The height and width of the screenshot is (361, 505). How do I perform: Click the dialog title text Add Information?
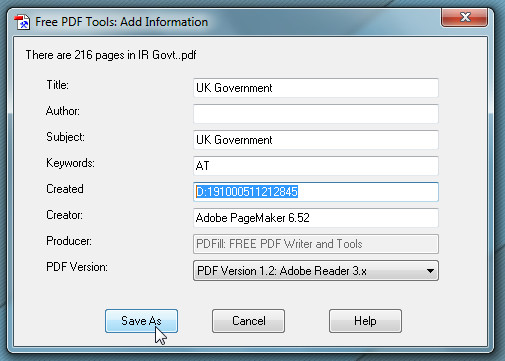[164, 22]
